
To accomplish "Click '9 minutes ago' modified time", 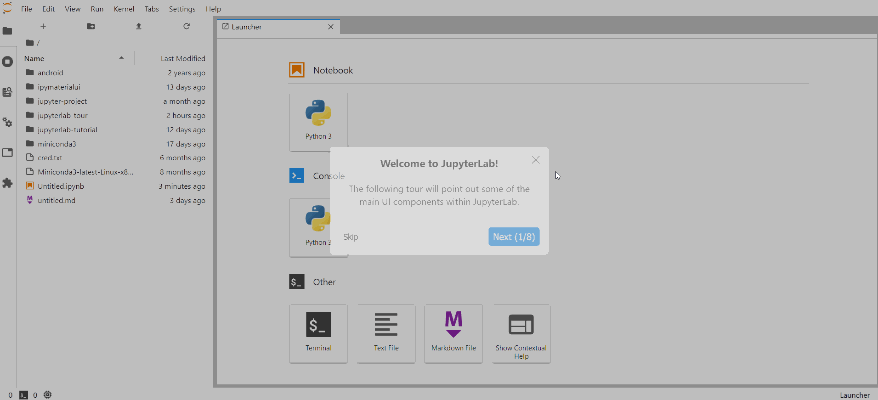I will tap(182, 186).
